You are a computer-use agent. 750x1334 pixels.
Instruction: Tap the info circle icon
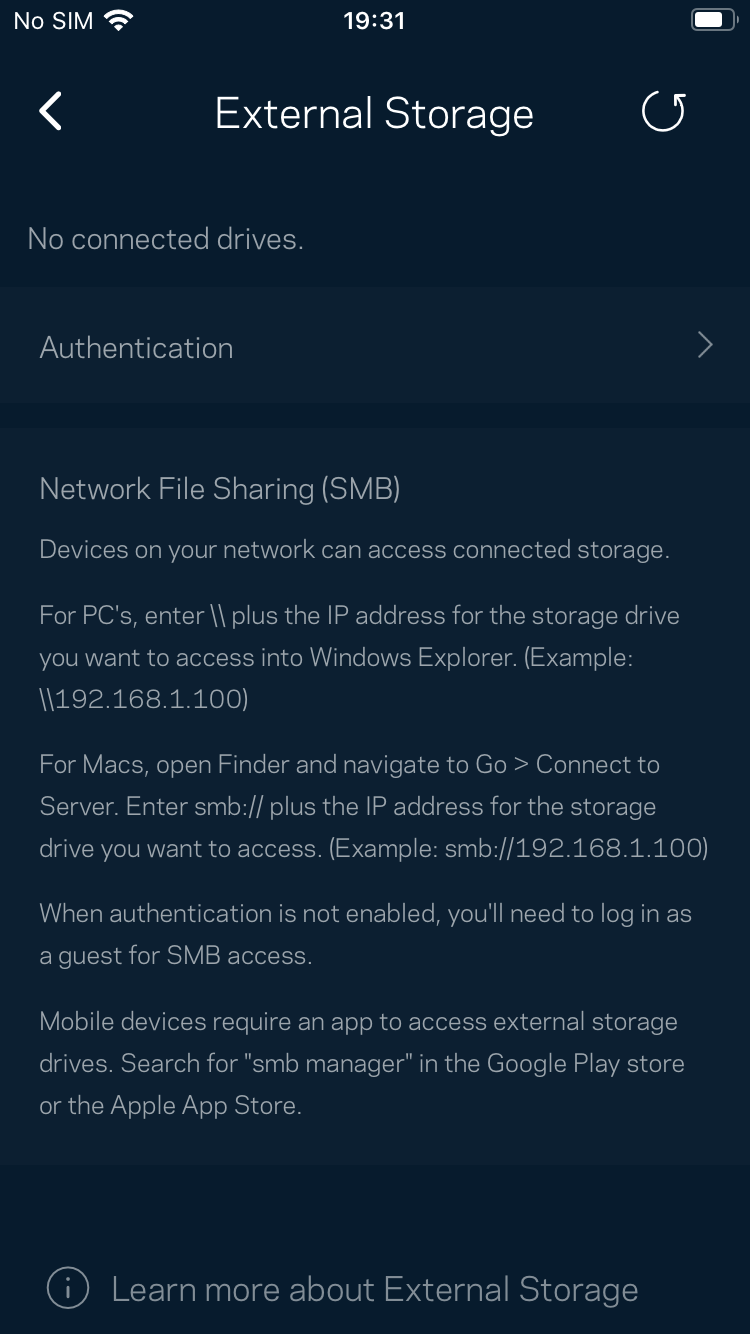[x=68, y=1288]
